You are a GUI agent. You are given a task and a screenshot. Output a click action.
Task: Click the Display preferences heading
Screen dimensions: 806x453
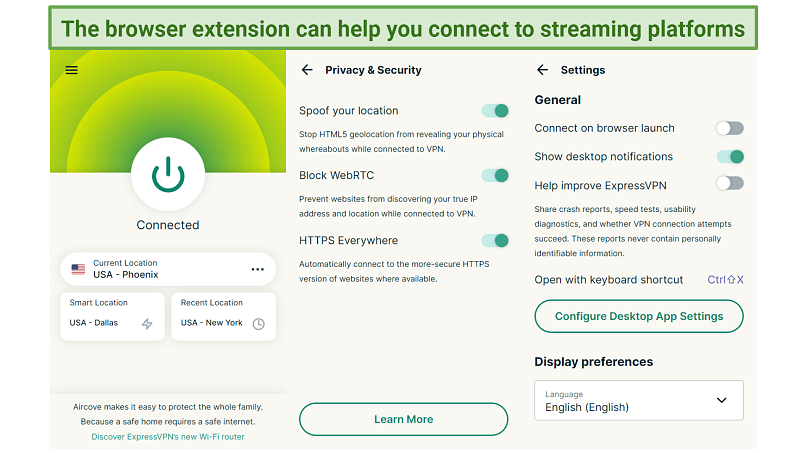(x=594, y=361)
